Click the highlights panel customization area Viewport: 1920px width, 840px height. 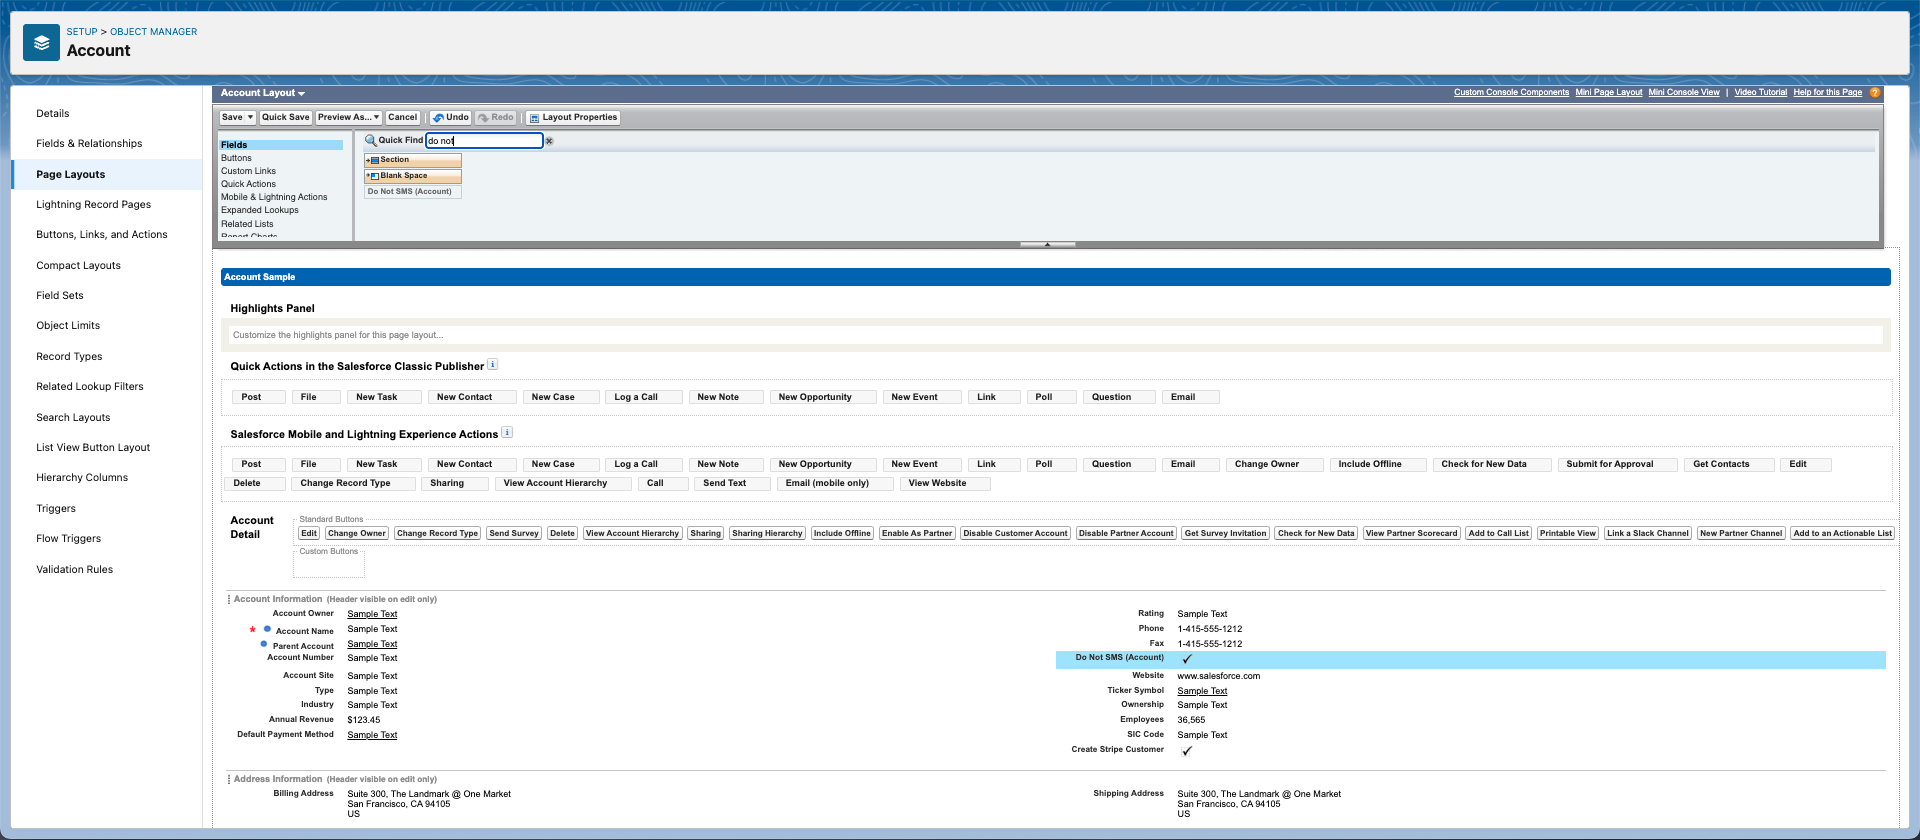[x=1055, y=335]
